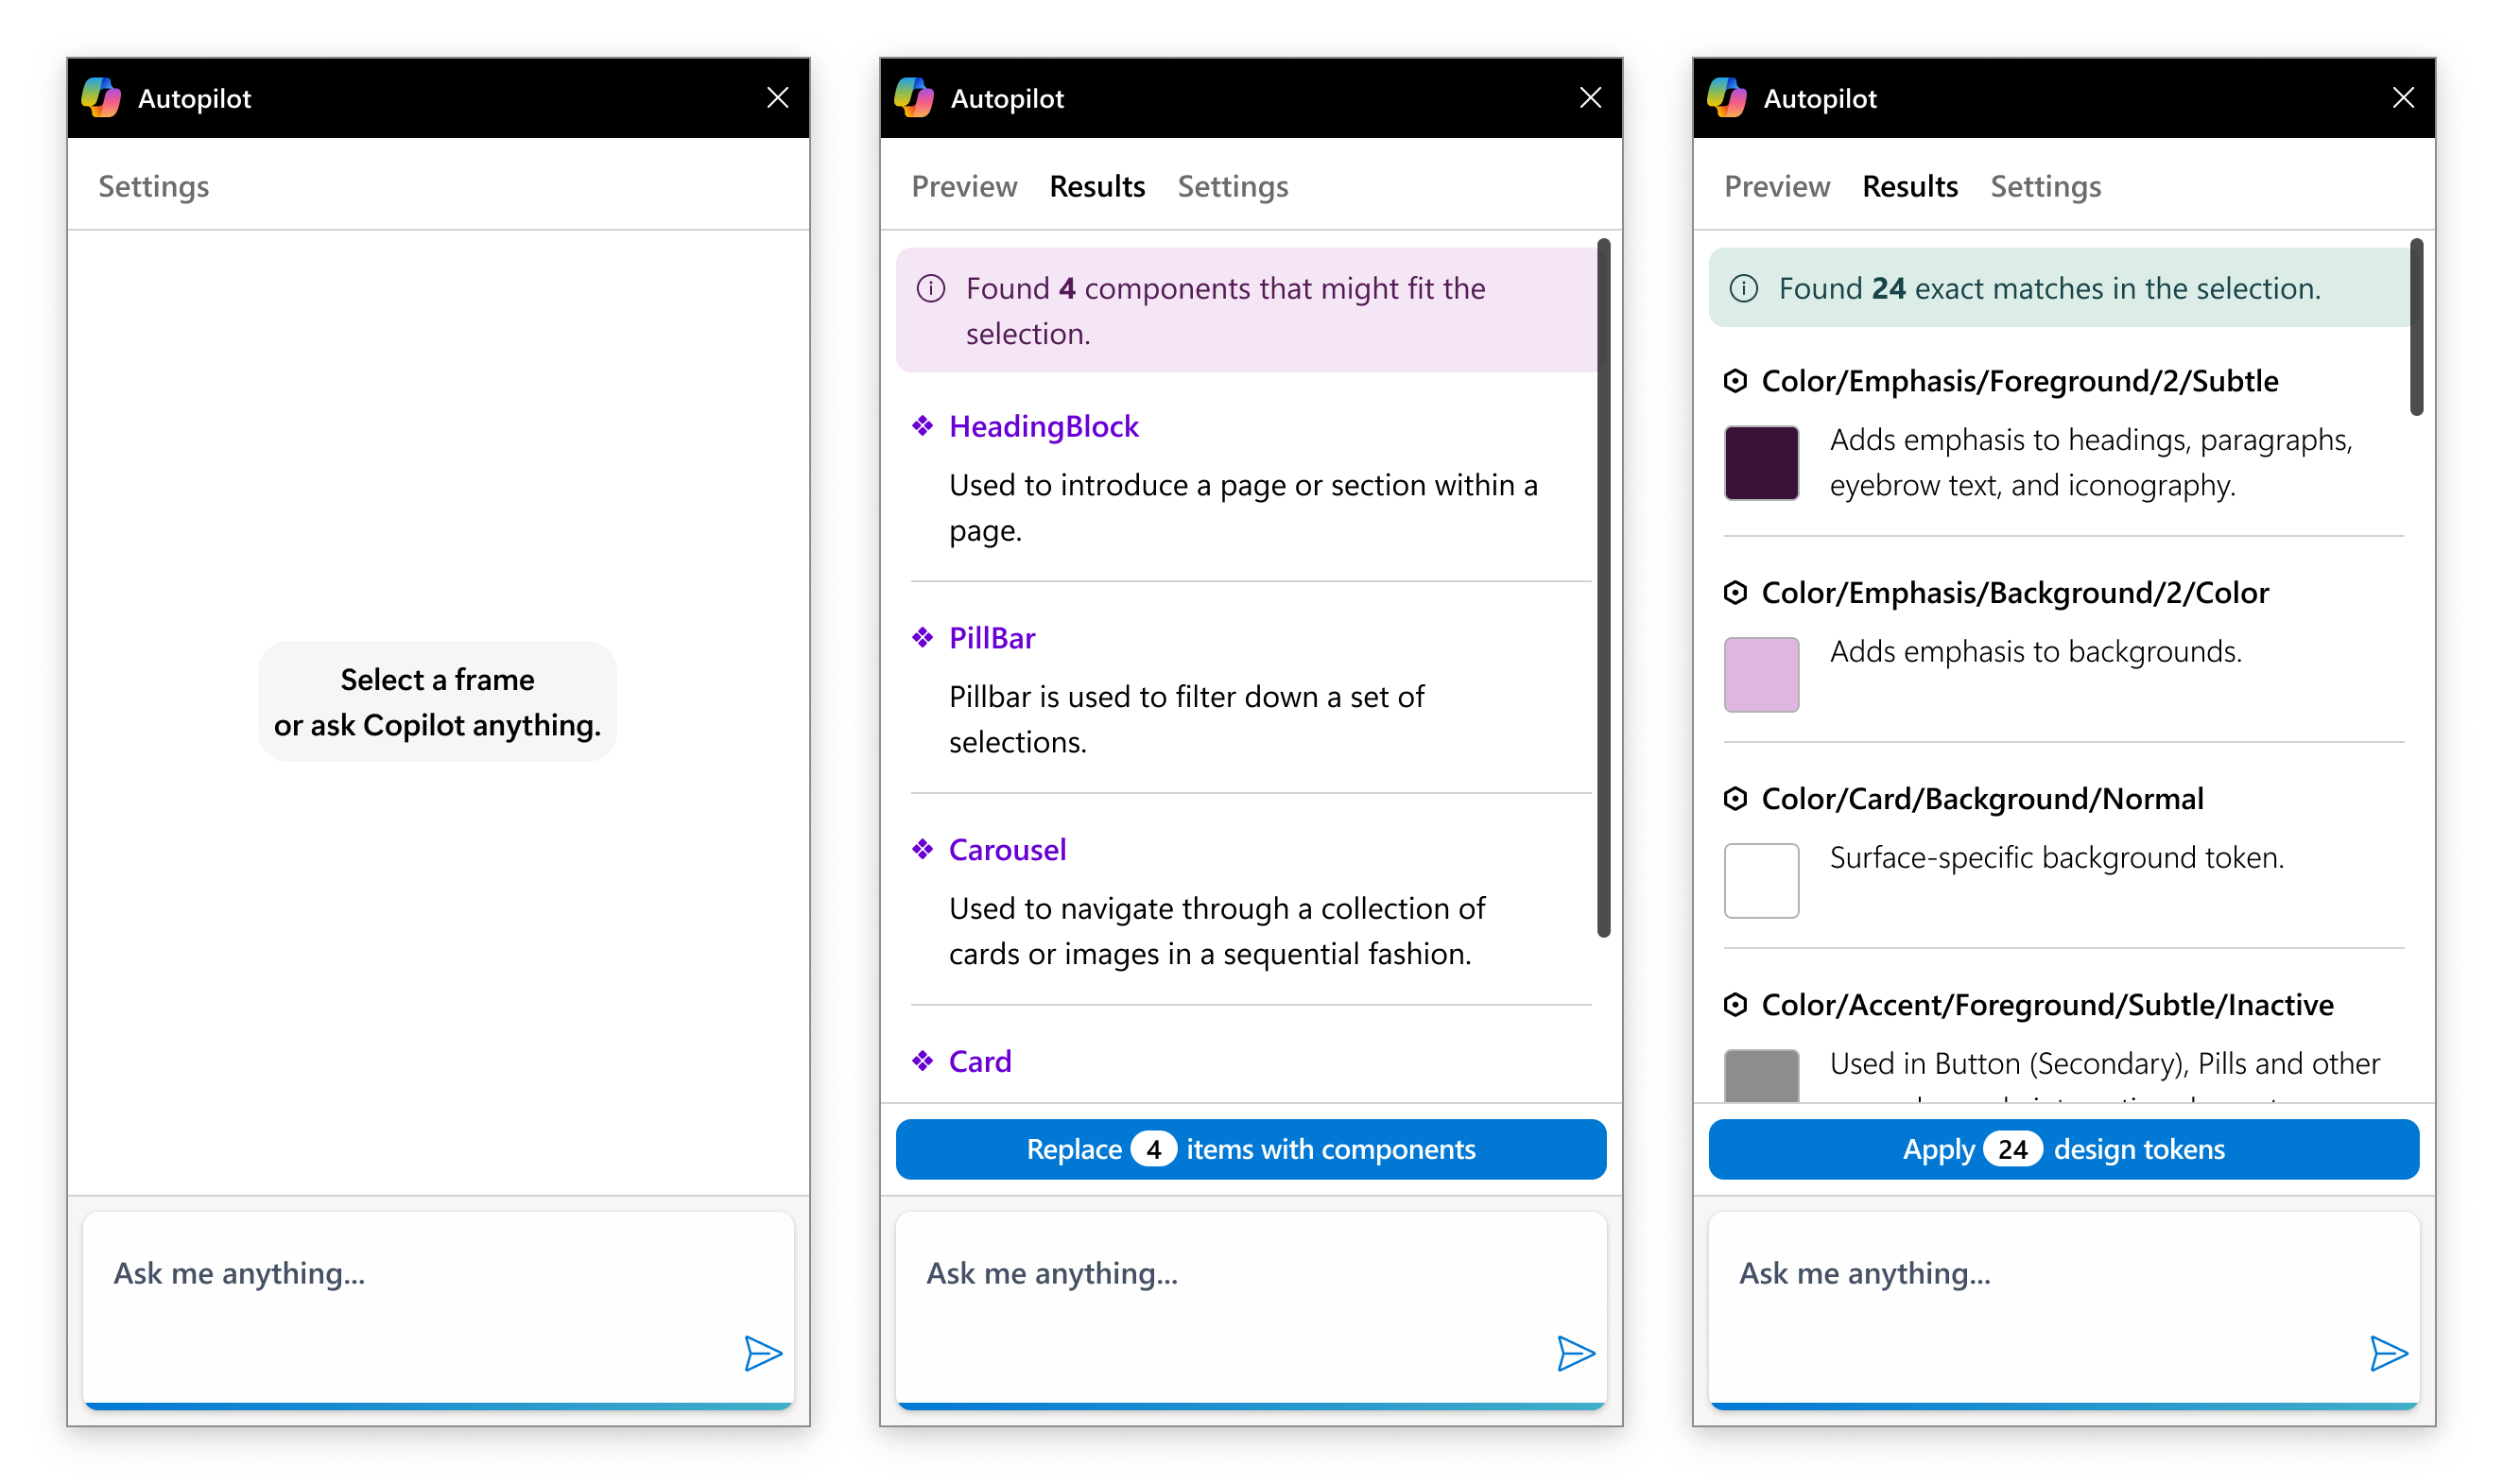
Task: Click the token icon beside Color/Emphasis/Background/2/Color
Action: pyautogui.click(x=1736, y=593)
